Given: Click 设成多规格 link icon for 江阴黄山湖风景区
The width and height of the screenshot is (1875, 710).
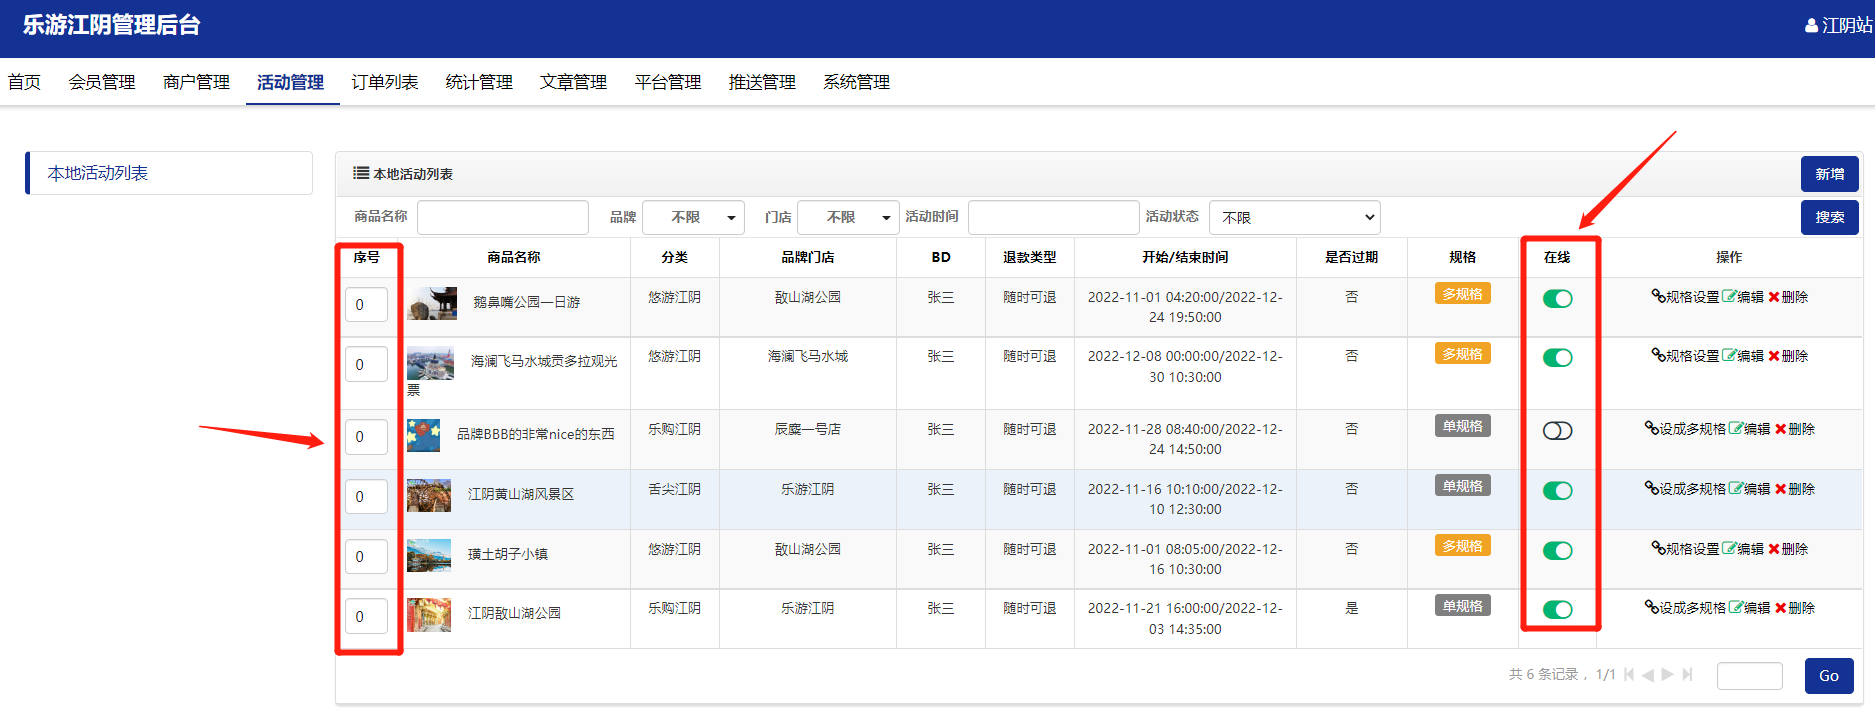Looking at the screenshot, I should point(1652,489).
